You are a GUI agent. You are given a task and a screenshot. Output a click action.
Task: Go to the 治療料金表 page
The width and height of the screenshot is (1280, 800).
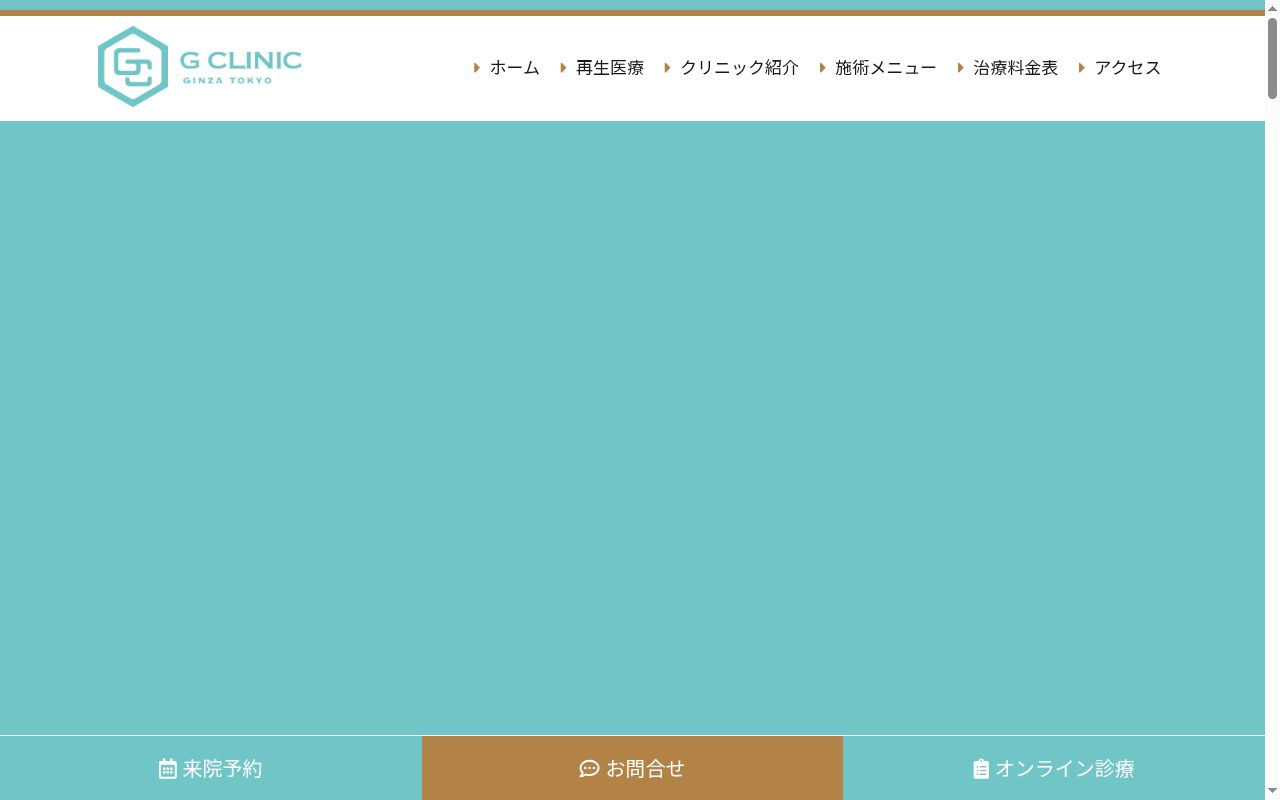(1015, 68)
